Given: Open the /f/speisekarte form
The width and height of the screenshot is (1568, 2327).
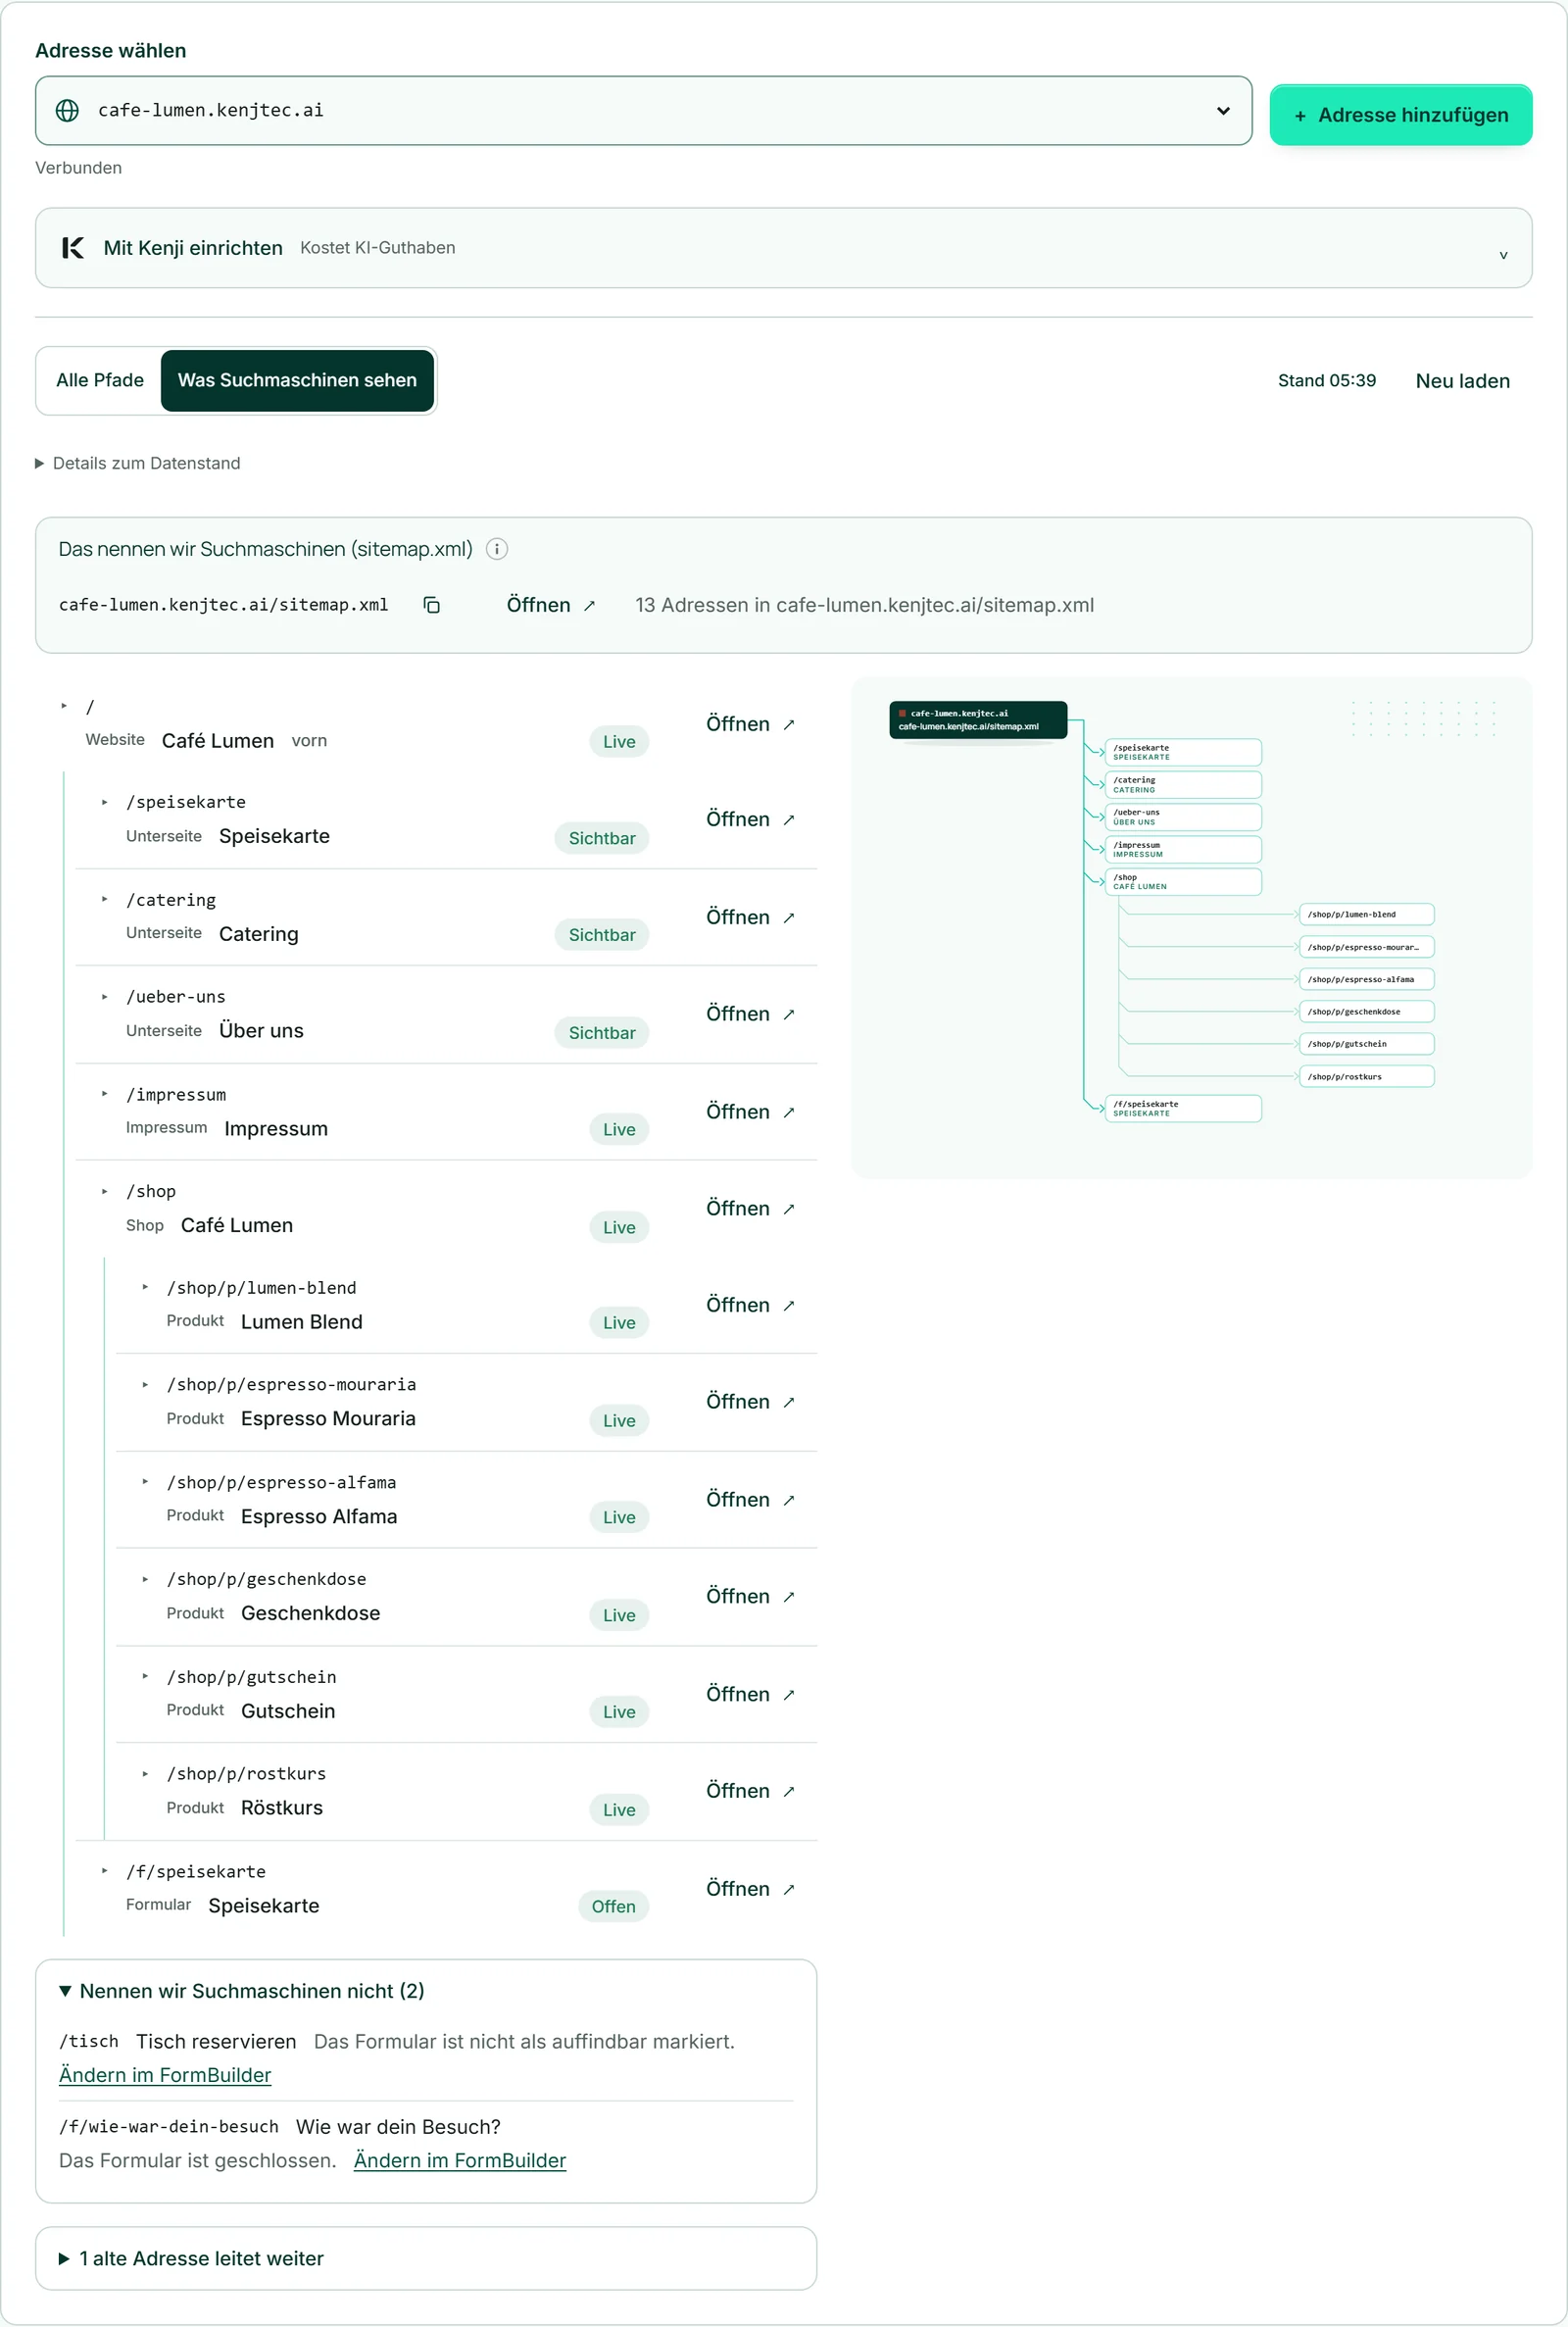Looking at the screenshot, I should point(750,1888).
